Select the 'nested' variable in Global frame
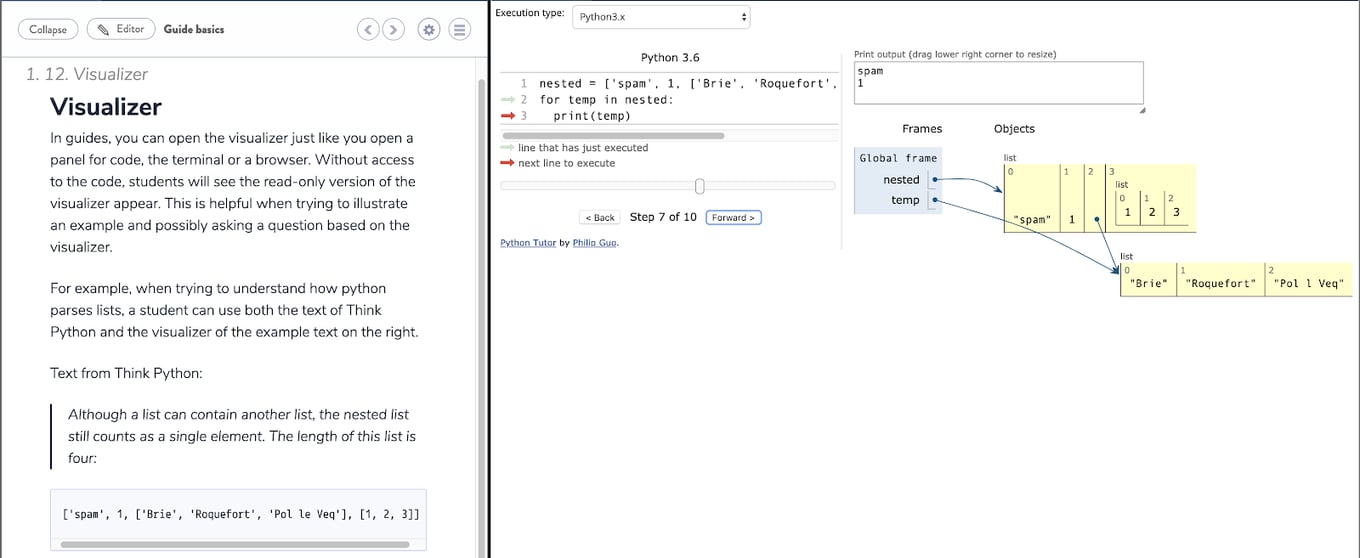This screenshot has width=1360, height=558. [x=900, y=180]
